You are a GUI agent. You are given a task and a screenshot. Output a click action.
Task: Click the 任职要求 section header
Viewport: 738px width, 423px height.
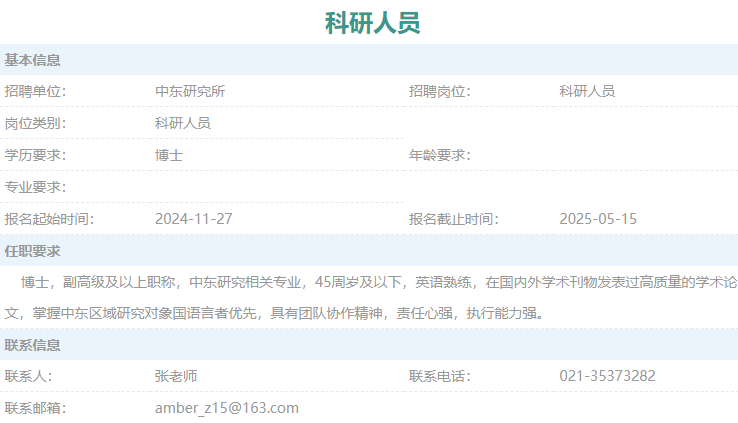point(33,251)
